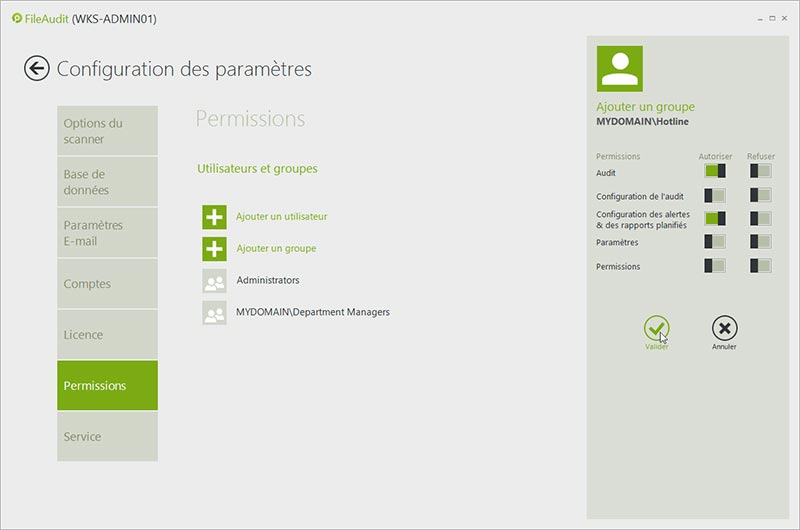Select MYDOMAIN\Department Managers entry
Screen dimensions: 800x530
coord(312,312)
